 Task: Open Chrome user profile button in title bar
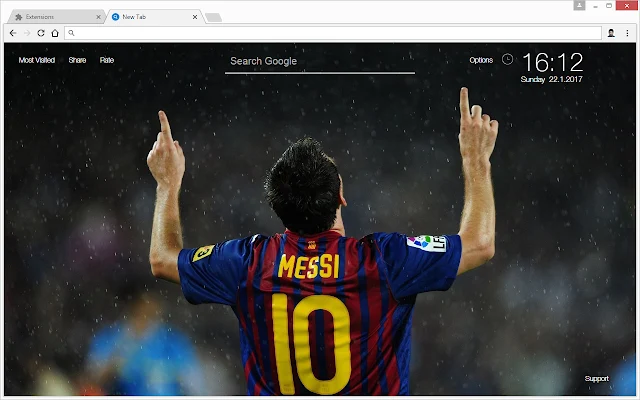coord(579,5)
